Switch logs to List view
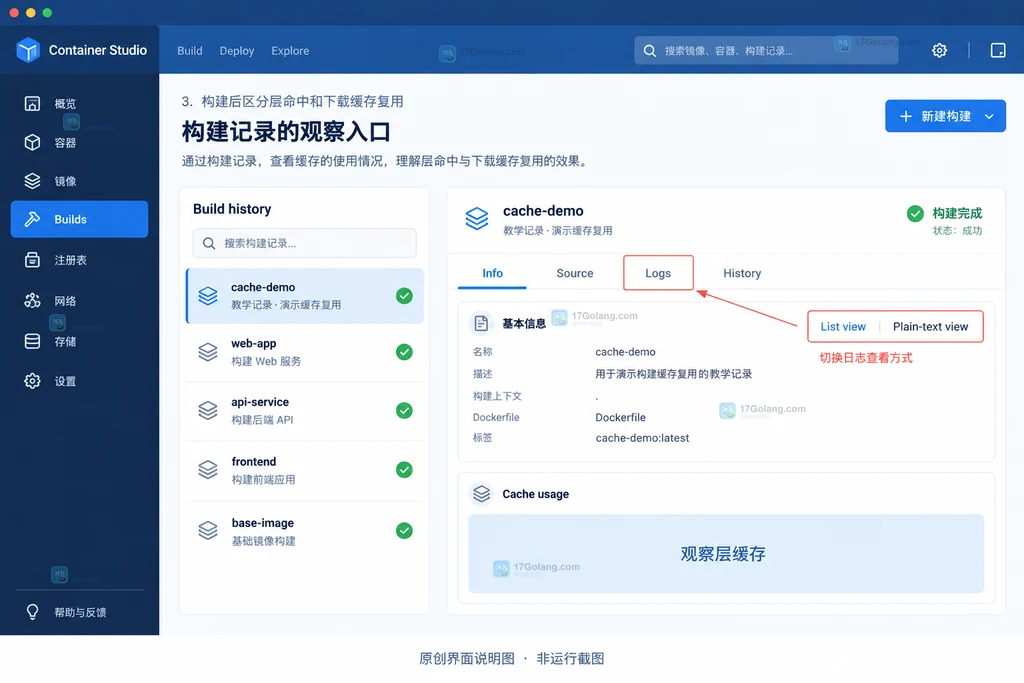The image size is (1024, 683). 842,326
